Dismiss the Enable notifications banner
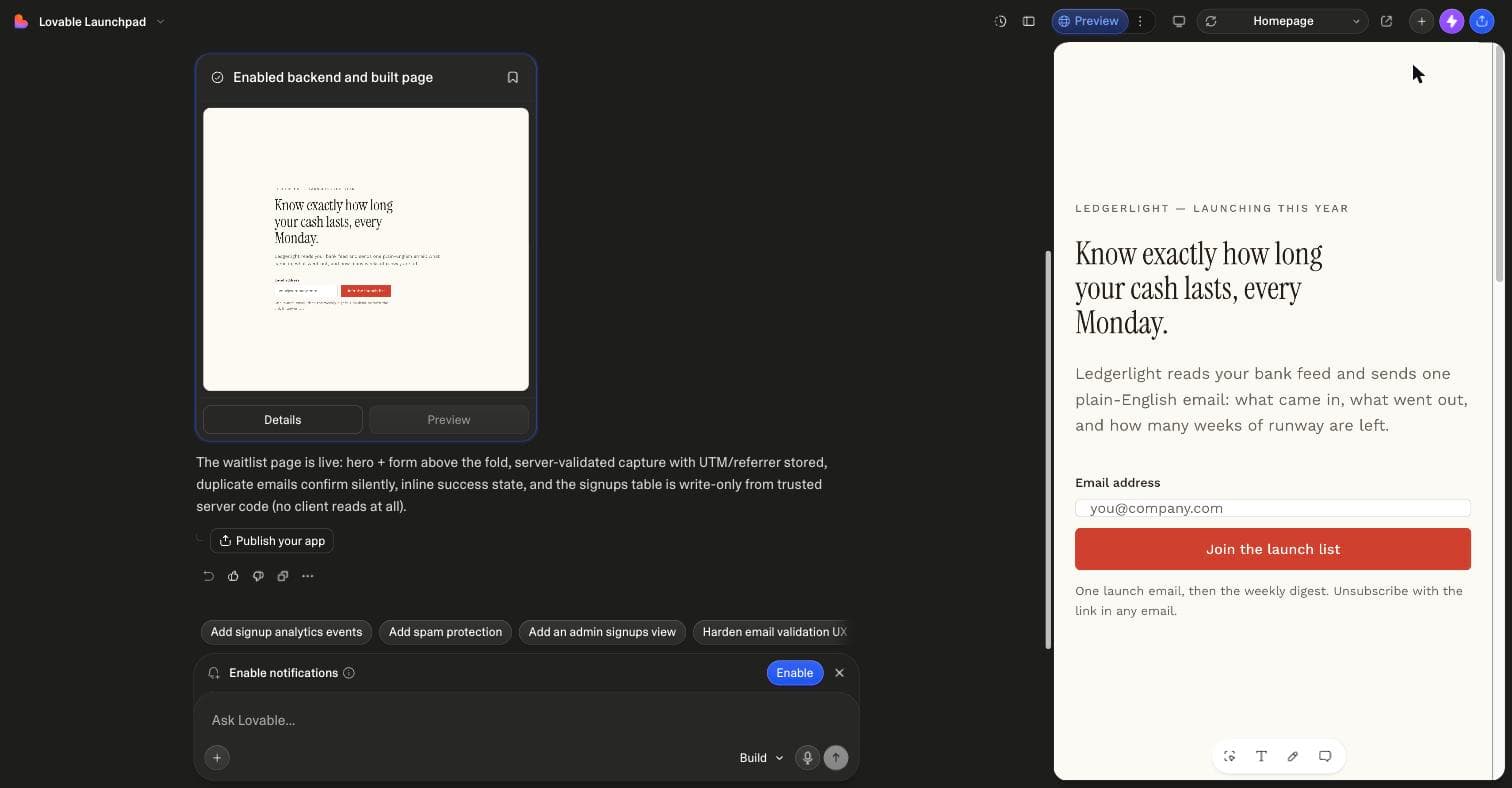Screen dimensions: 1512x788 [839, 673]
